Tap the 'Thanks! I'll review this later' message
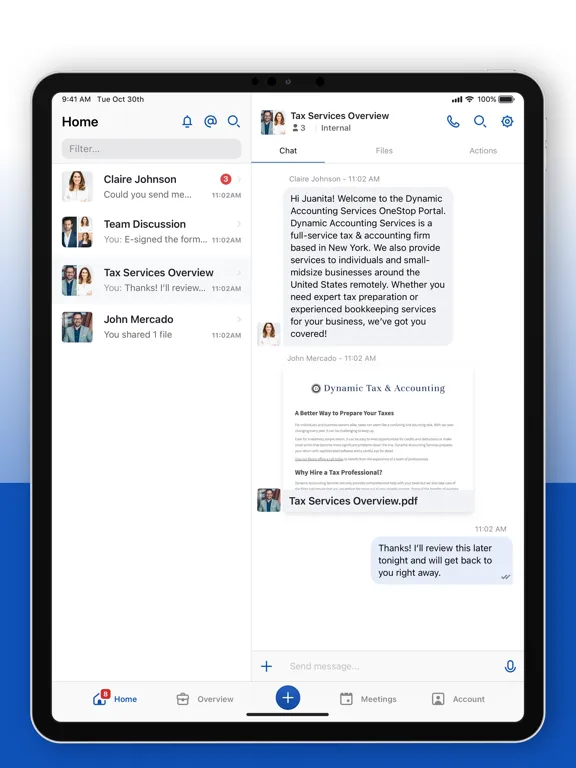The width and height of the screenshot is (576, 768). coord(442,560)
